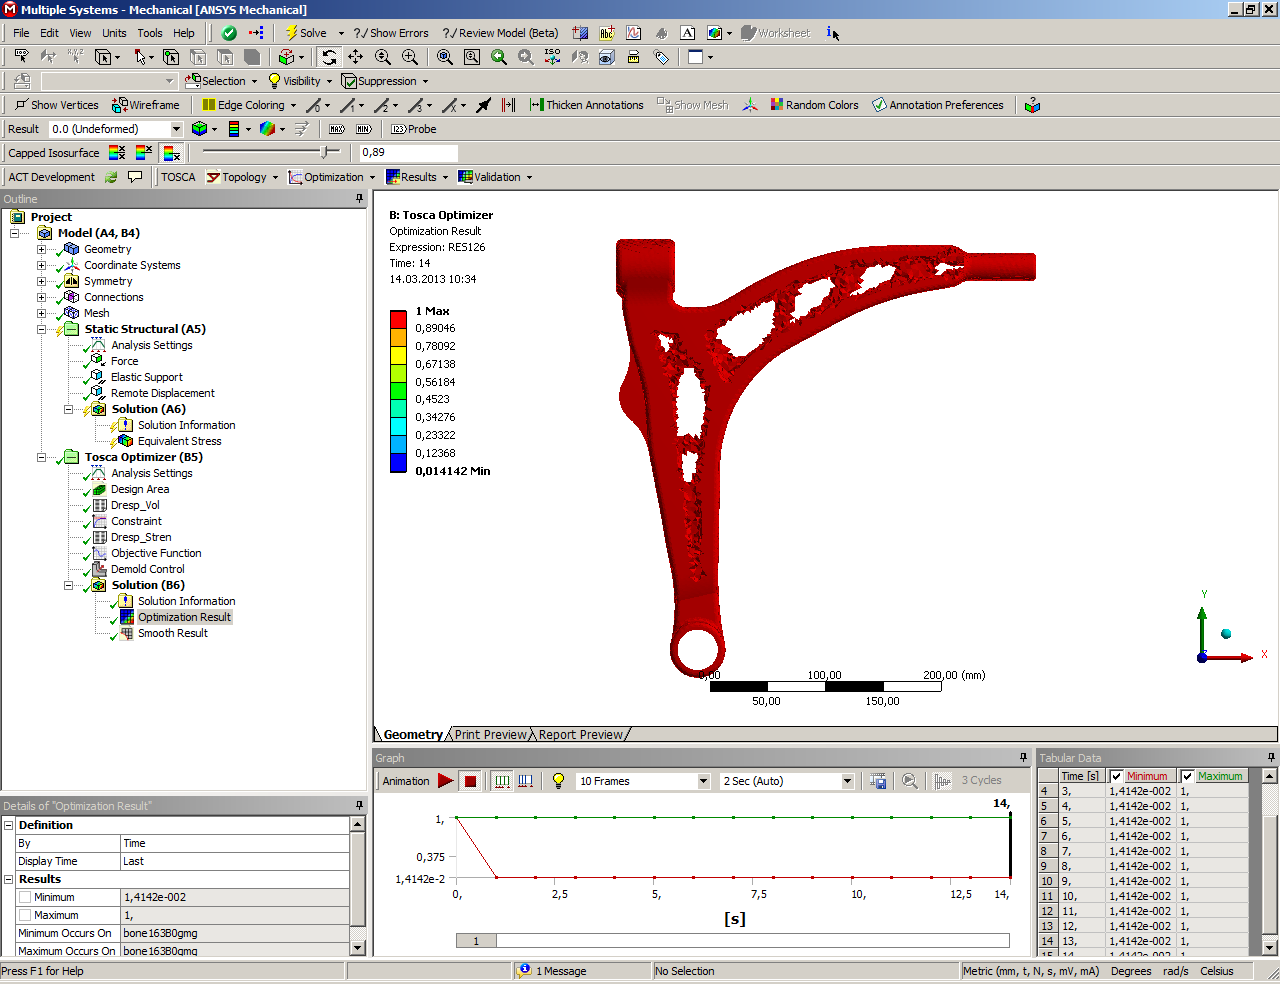Toggle Random Colors
This screenshot has height=984, width=1280.
tap(814, 105)
